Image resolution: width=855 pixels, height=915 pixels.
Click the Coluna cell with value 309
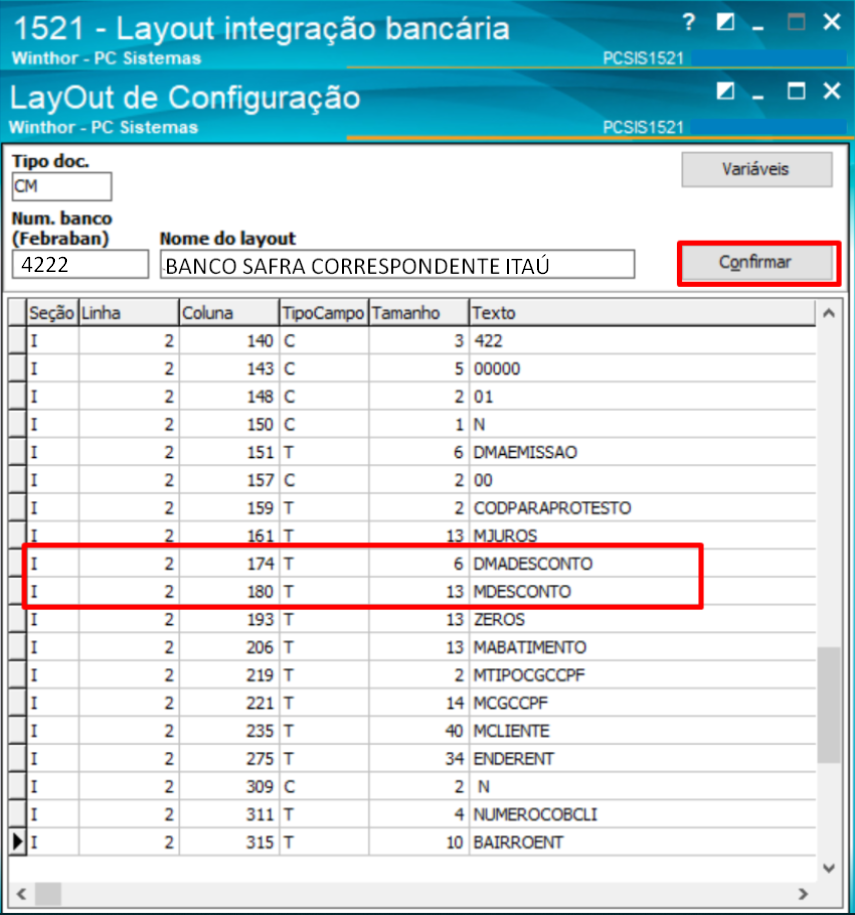(x=229, y=787)
